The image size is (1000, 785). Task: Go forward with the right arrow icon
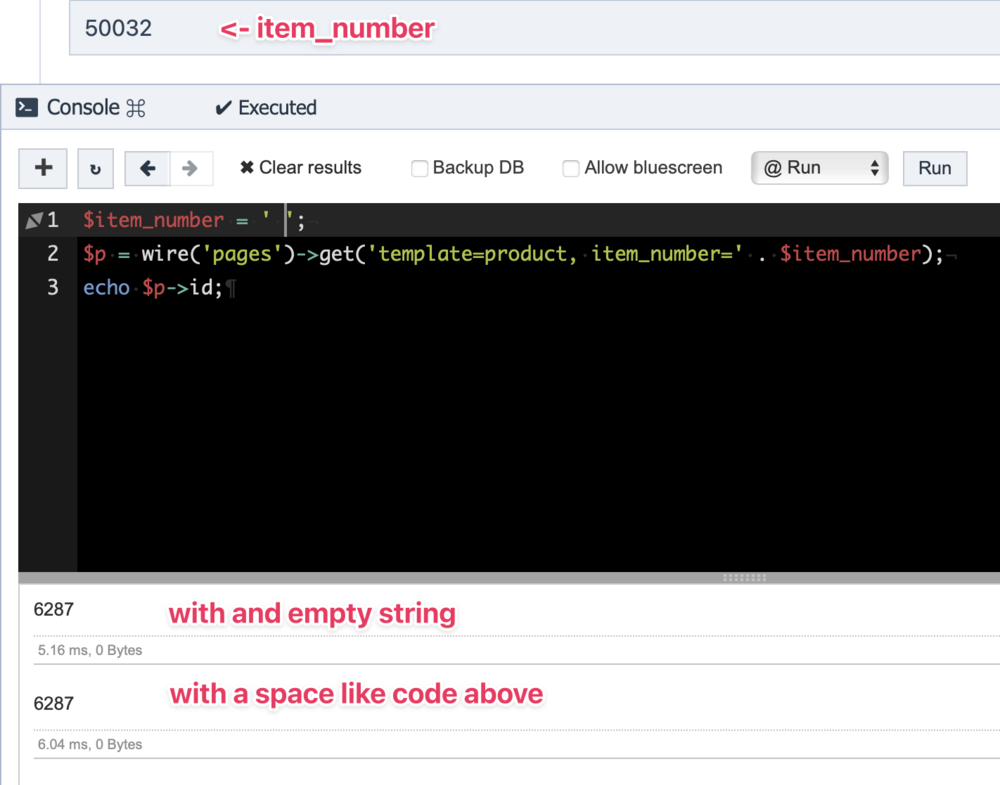click(190, 169)
